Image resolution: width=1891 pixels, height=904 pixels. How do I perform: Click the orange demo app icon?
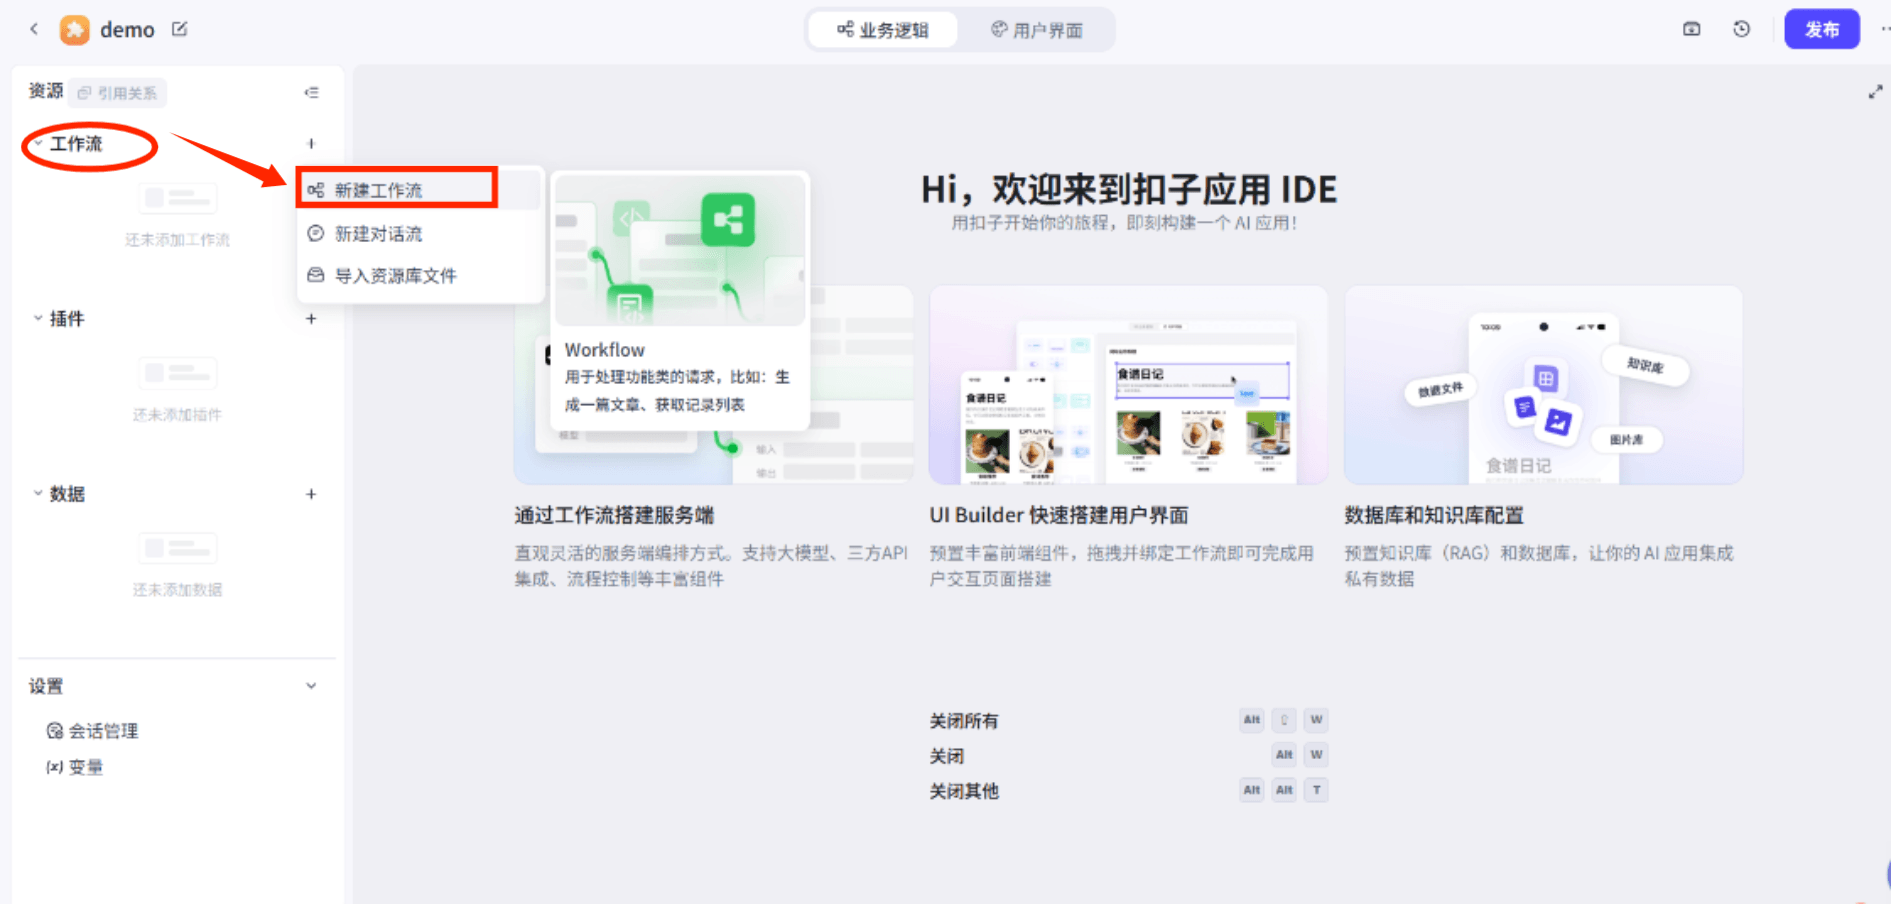pos(74,30)
